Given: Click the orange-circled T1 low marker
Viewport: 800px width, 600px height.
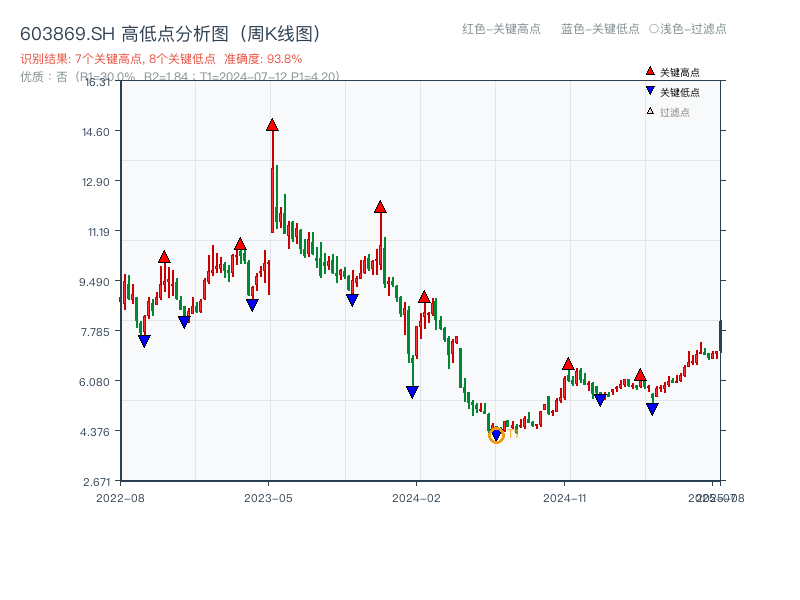Looking at the screenshot, I should tap(496, 435).
